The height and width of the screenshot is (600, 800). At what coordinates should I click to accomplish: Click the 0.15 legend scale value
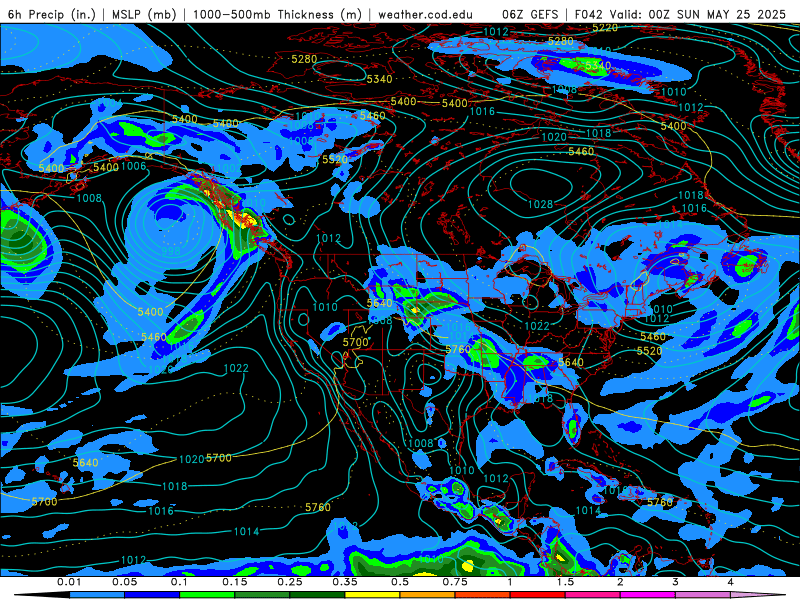pyautogui.click(x=235, y=582)
